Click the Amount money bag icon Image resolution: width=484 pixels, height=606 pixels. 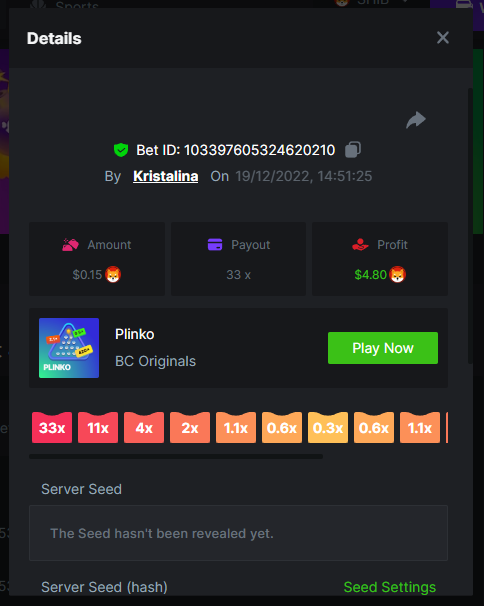coord(70,245)
